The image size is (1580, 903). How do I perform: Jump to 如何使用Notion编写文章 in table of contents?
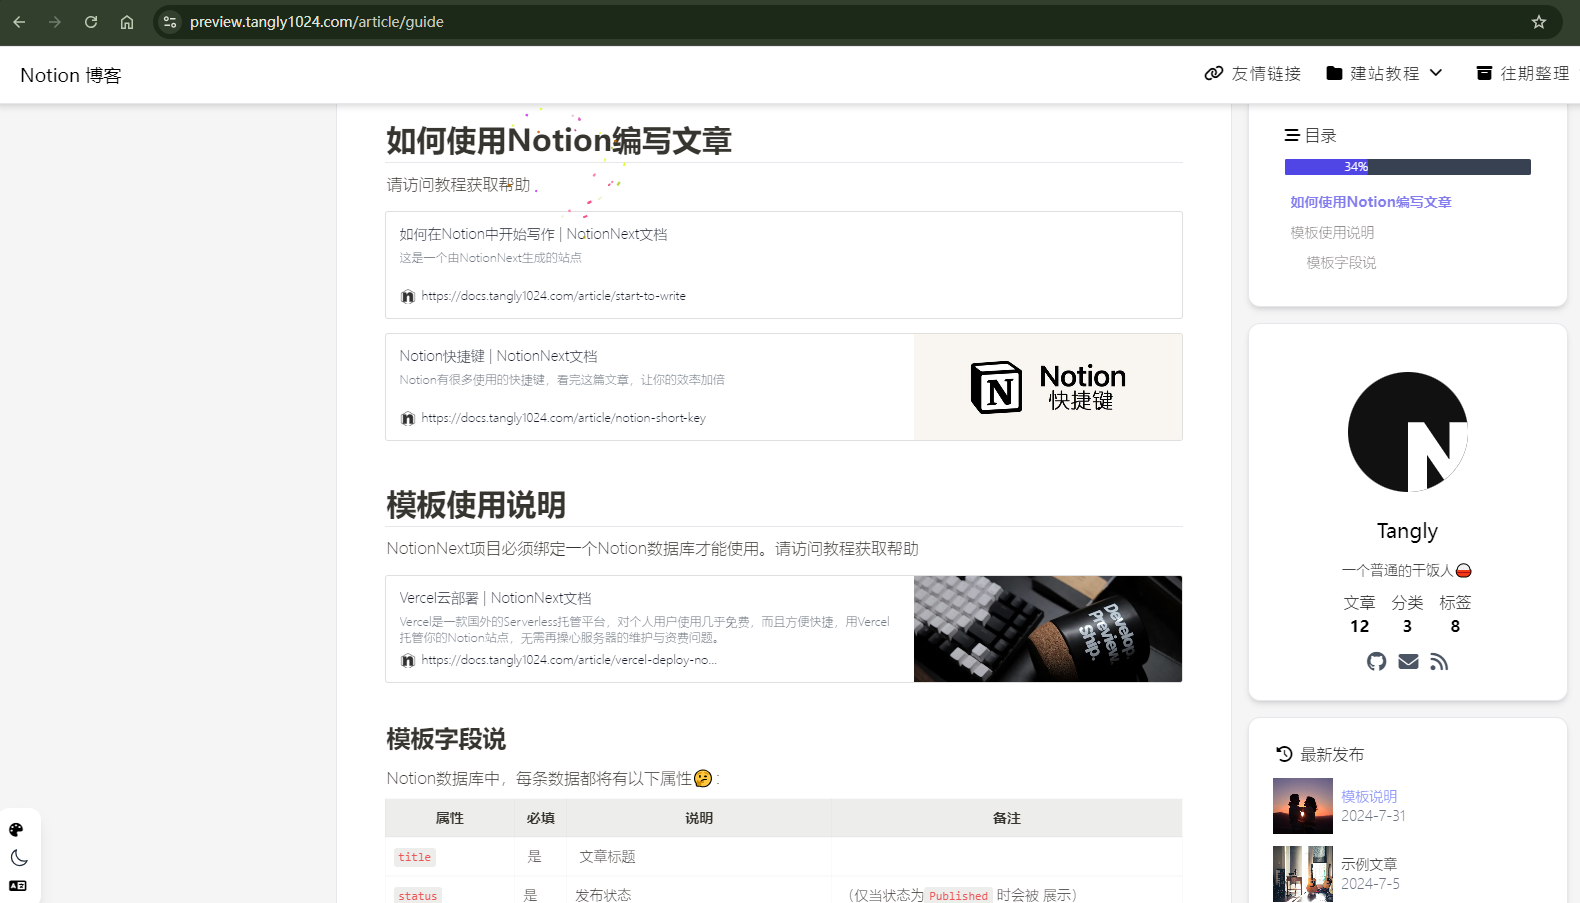[x=1370, y=202]
